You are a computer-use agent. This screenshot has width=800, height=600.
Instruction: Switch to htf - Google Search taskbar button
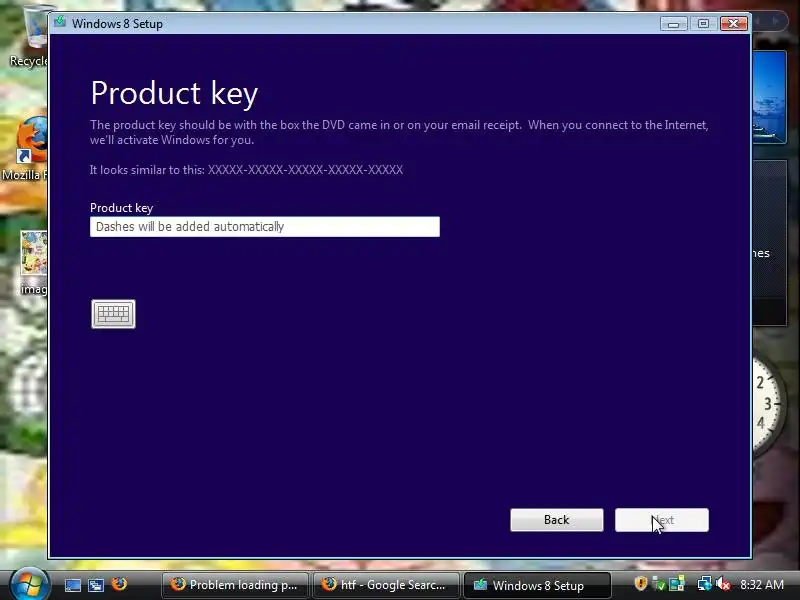385,585
